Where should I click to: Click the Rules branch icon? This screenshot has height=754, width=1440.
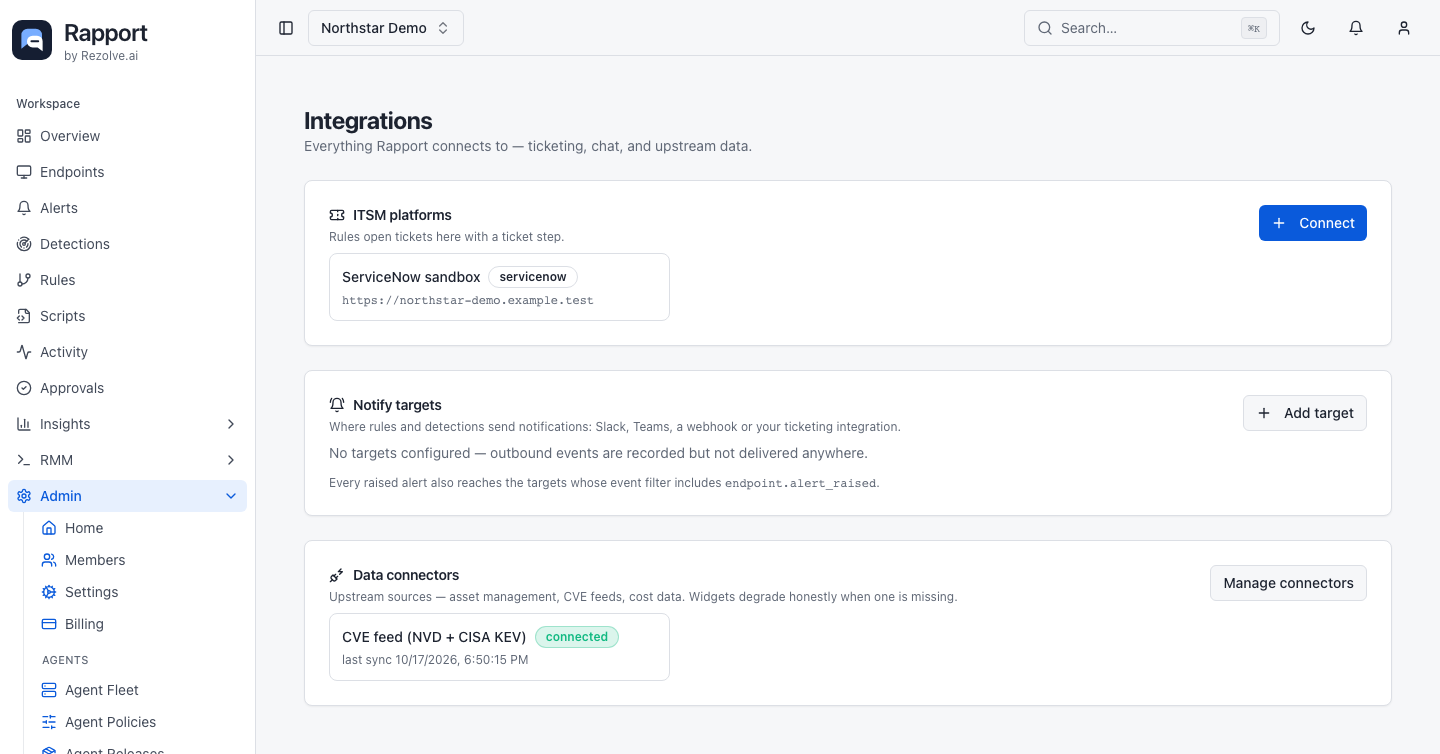[x=24, y=280]
